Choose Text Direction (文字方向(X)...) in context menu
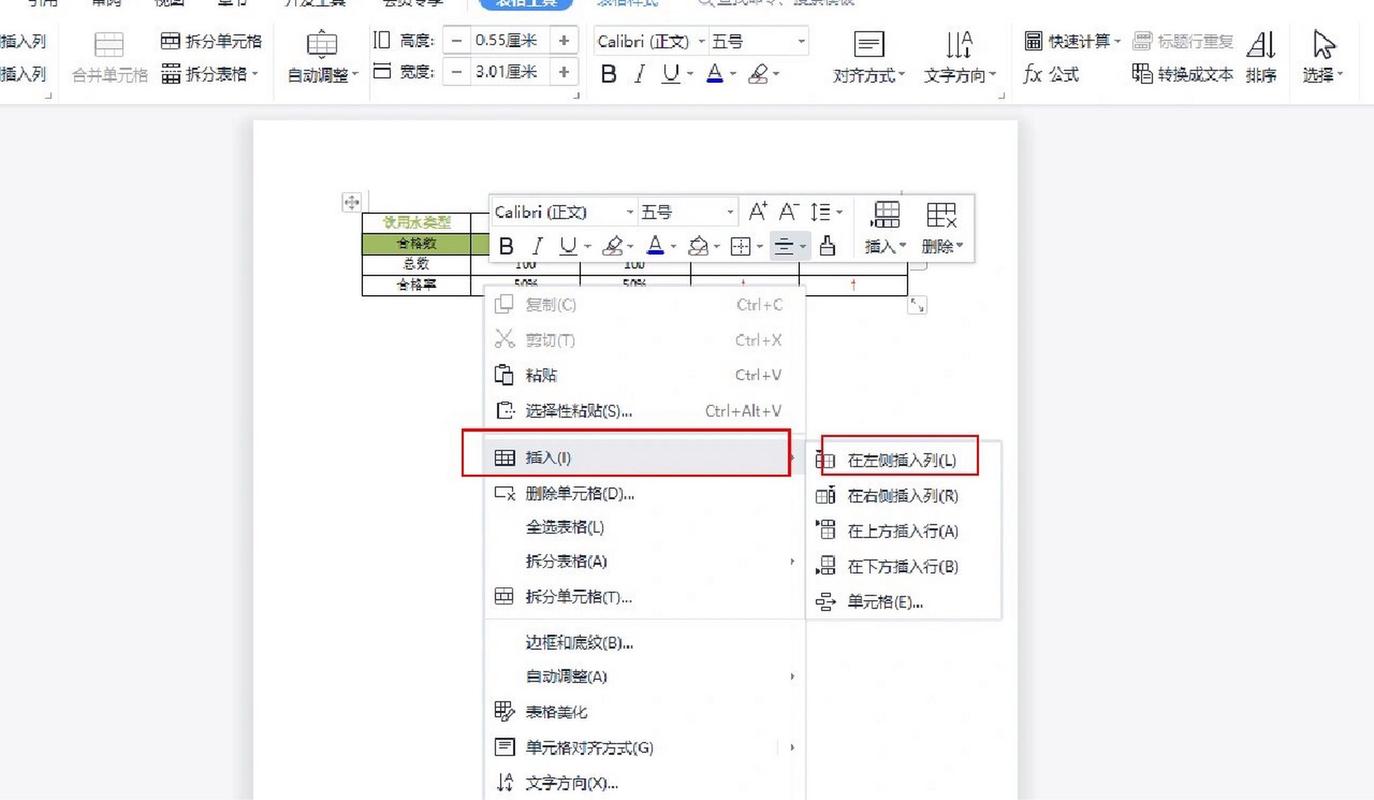The image size is (1374, 800). pyautogui.click(x=644, y=783)
